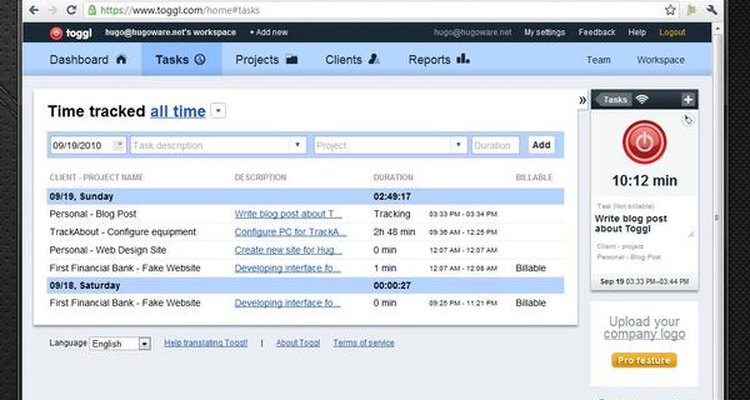Click Help translating Toggl link
This screenshot has height=400, width=750.
(x=206, y=343)
